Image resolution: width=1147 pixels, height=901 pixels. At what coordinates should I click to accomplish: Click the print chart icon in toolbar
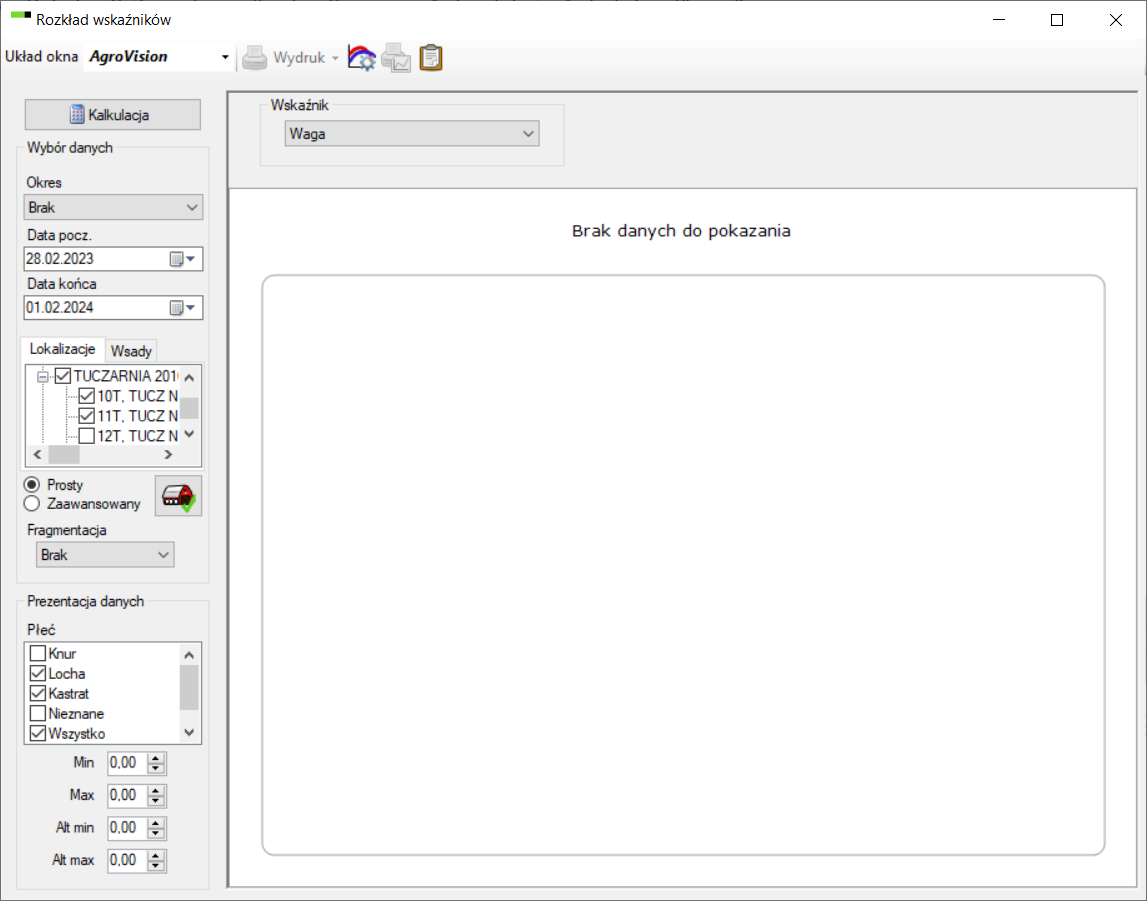pyautogui.click(x=396, y=58)
